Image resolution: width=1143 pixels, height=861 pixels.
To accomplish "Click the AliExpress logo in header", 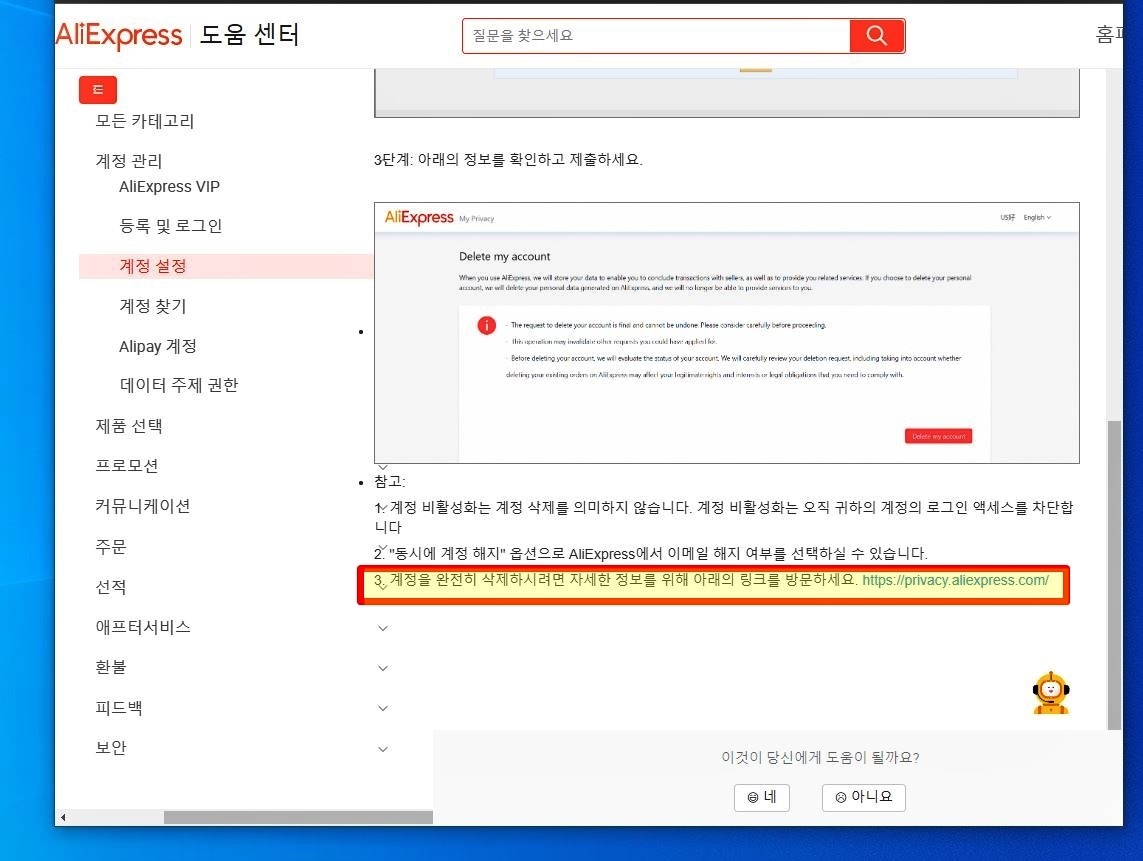I will [x=120, y=35].
